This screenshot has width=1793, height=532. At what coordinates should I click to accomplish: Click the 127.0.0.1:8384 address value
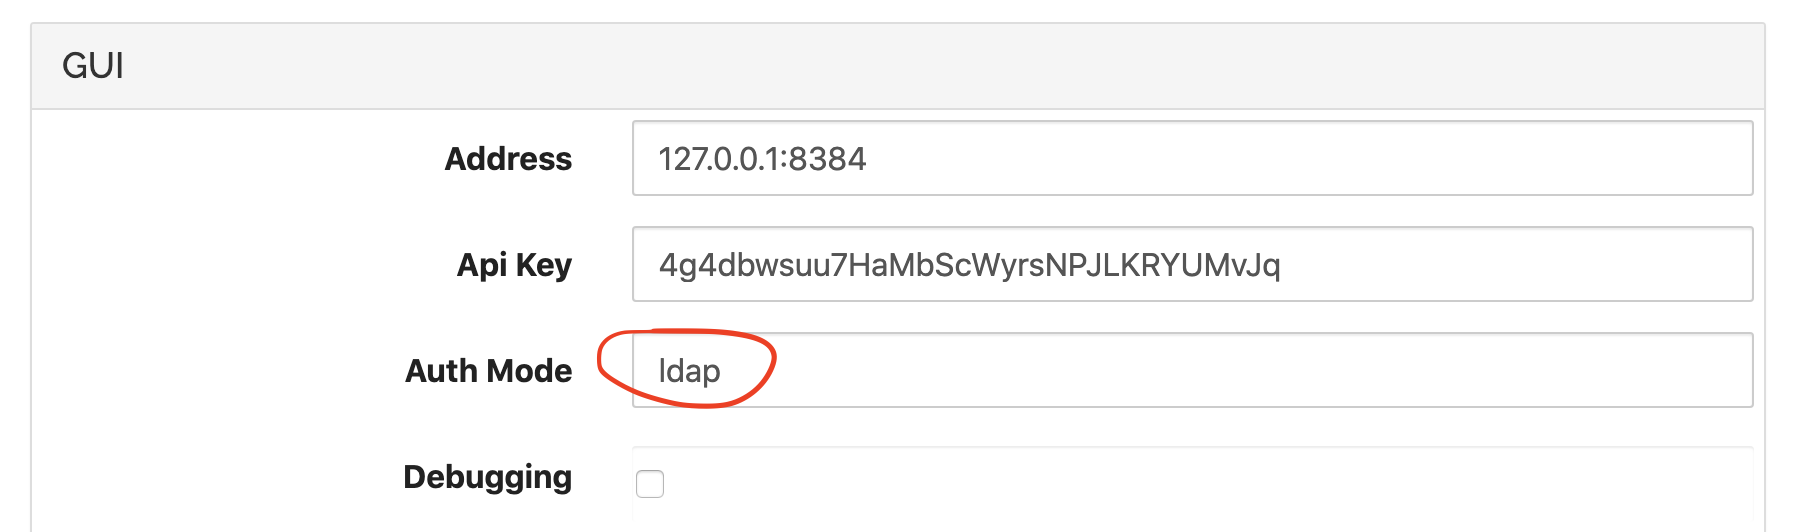(x=762, y=159)
